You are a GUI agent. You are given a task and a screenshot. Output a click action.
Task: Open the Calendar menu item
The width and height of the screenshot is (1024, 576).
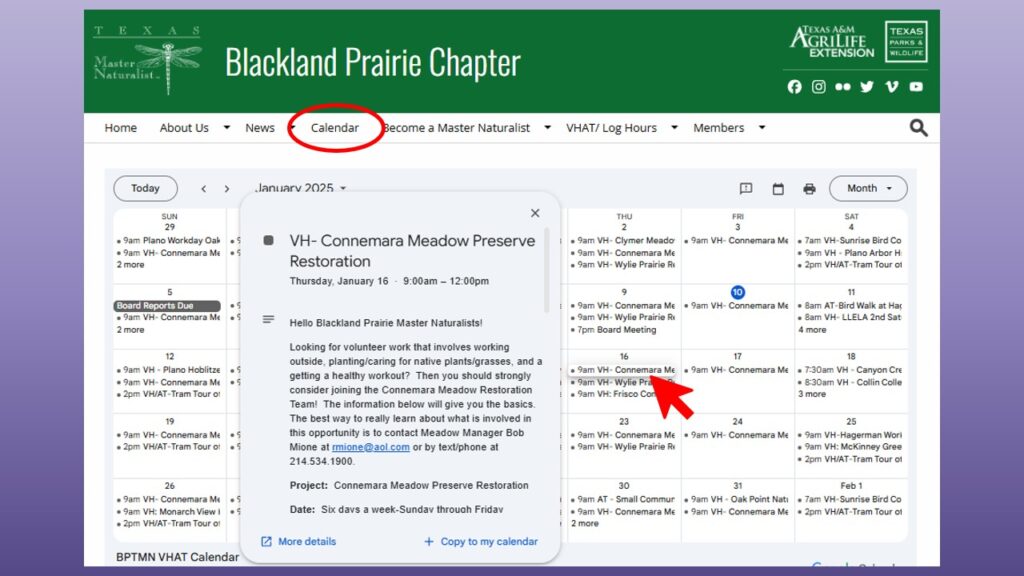[335, 128]
